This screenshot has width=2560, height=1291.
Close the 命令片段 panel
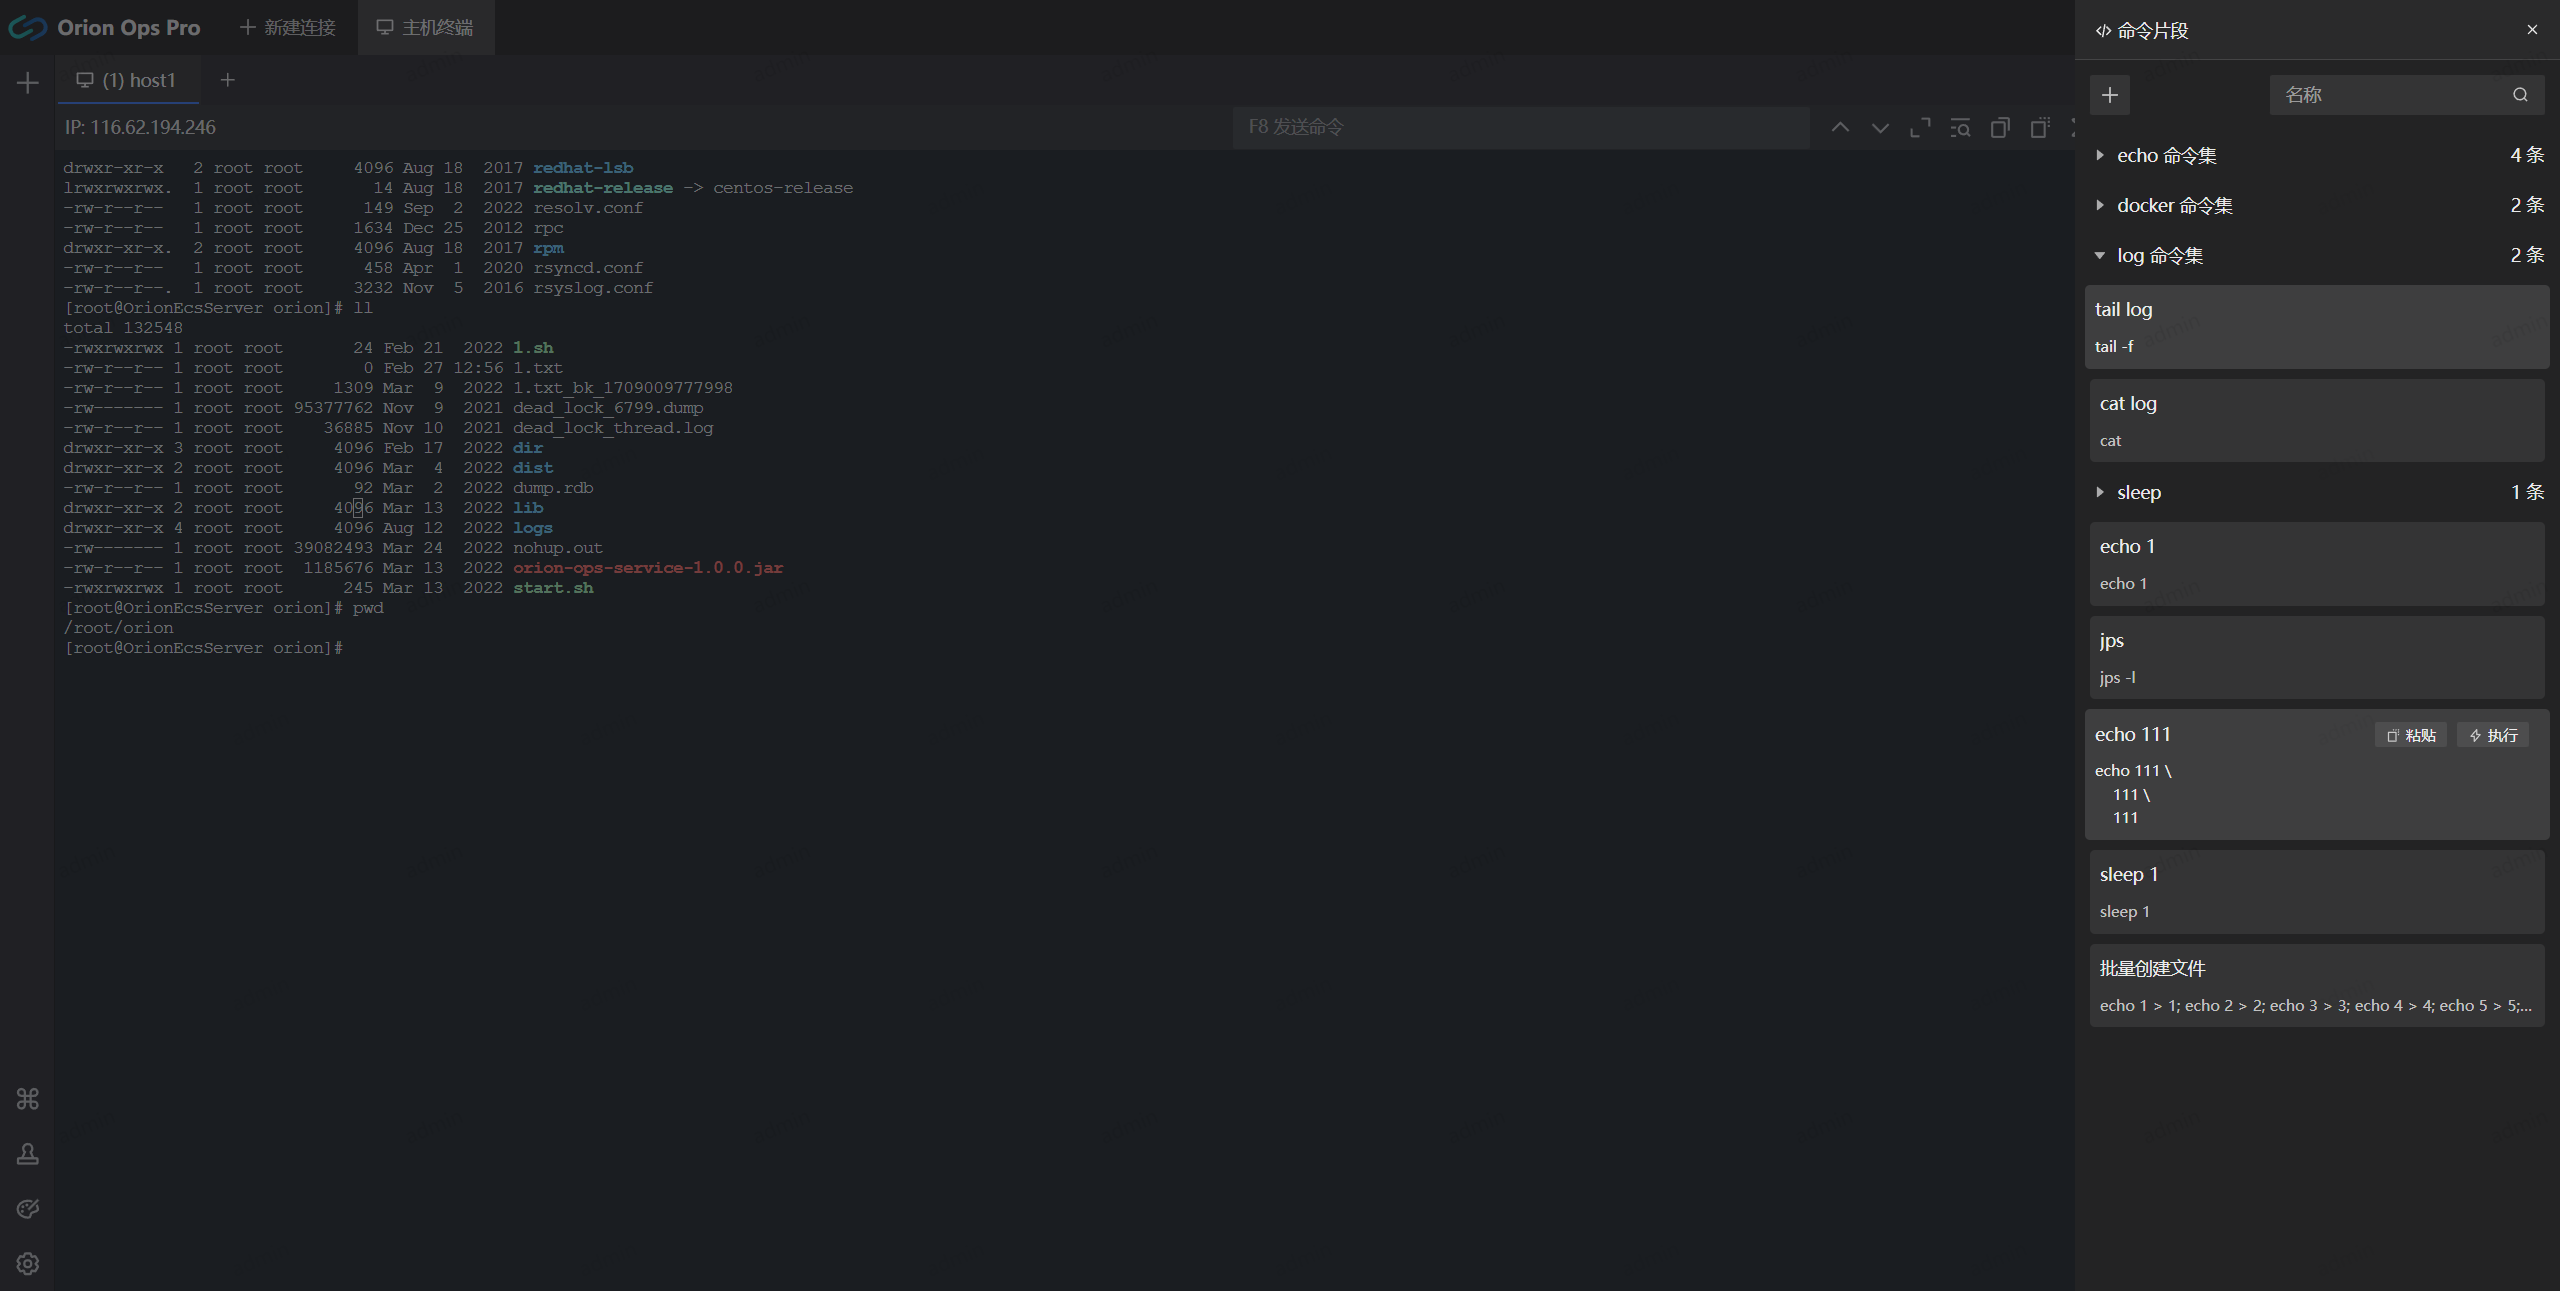2532,30
